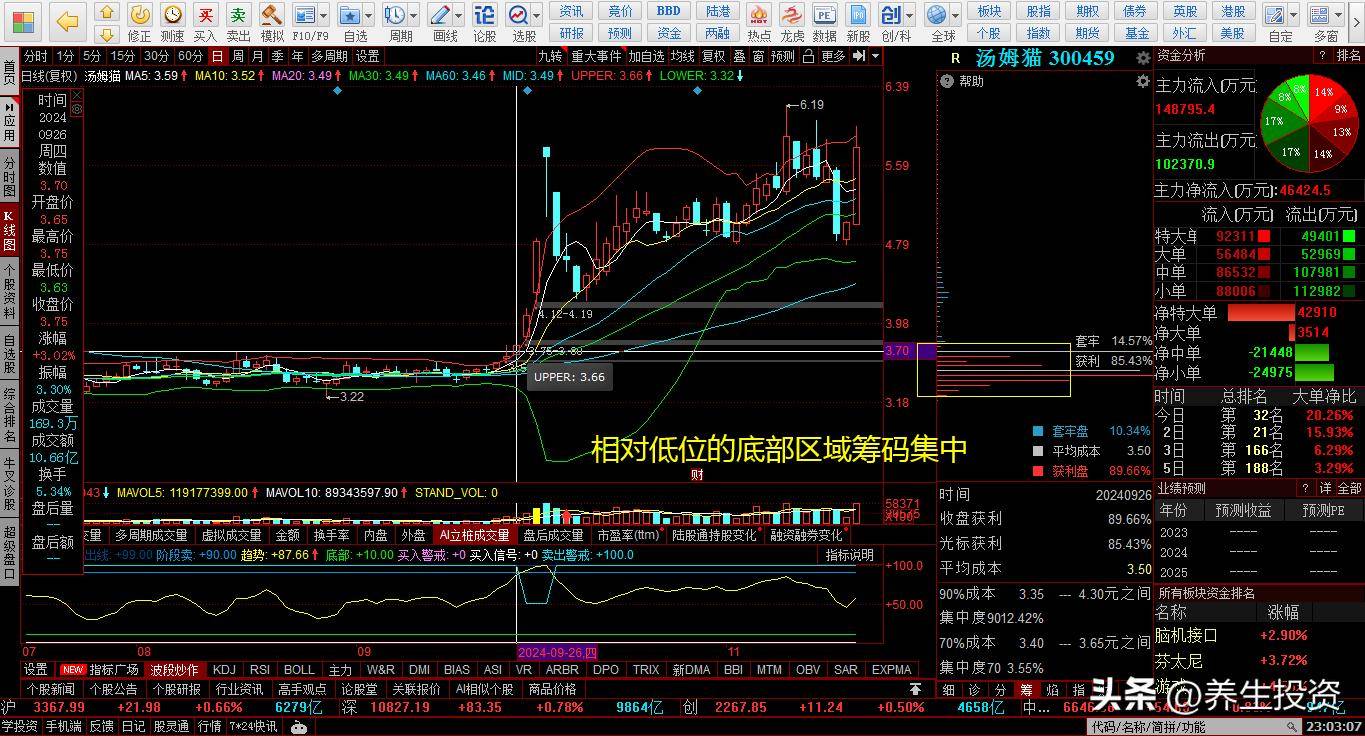Toggle the 窗 window option in chart toolbar
Image resolution: width=1365 pixels, height=736 pixels.
[759, 56]
